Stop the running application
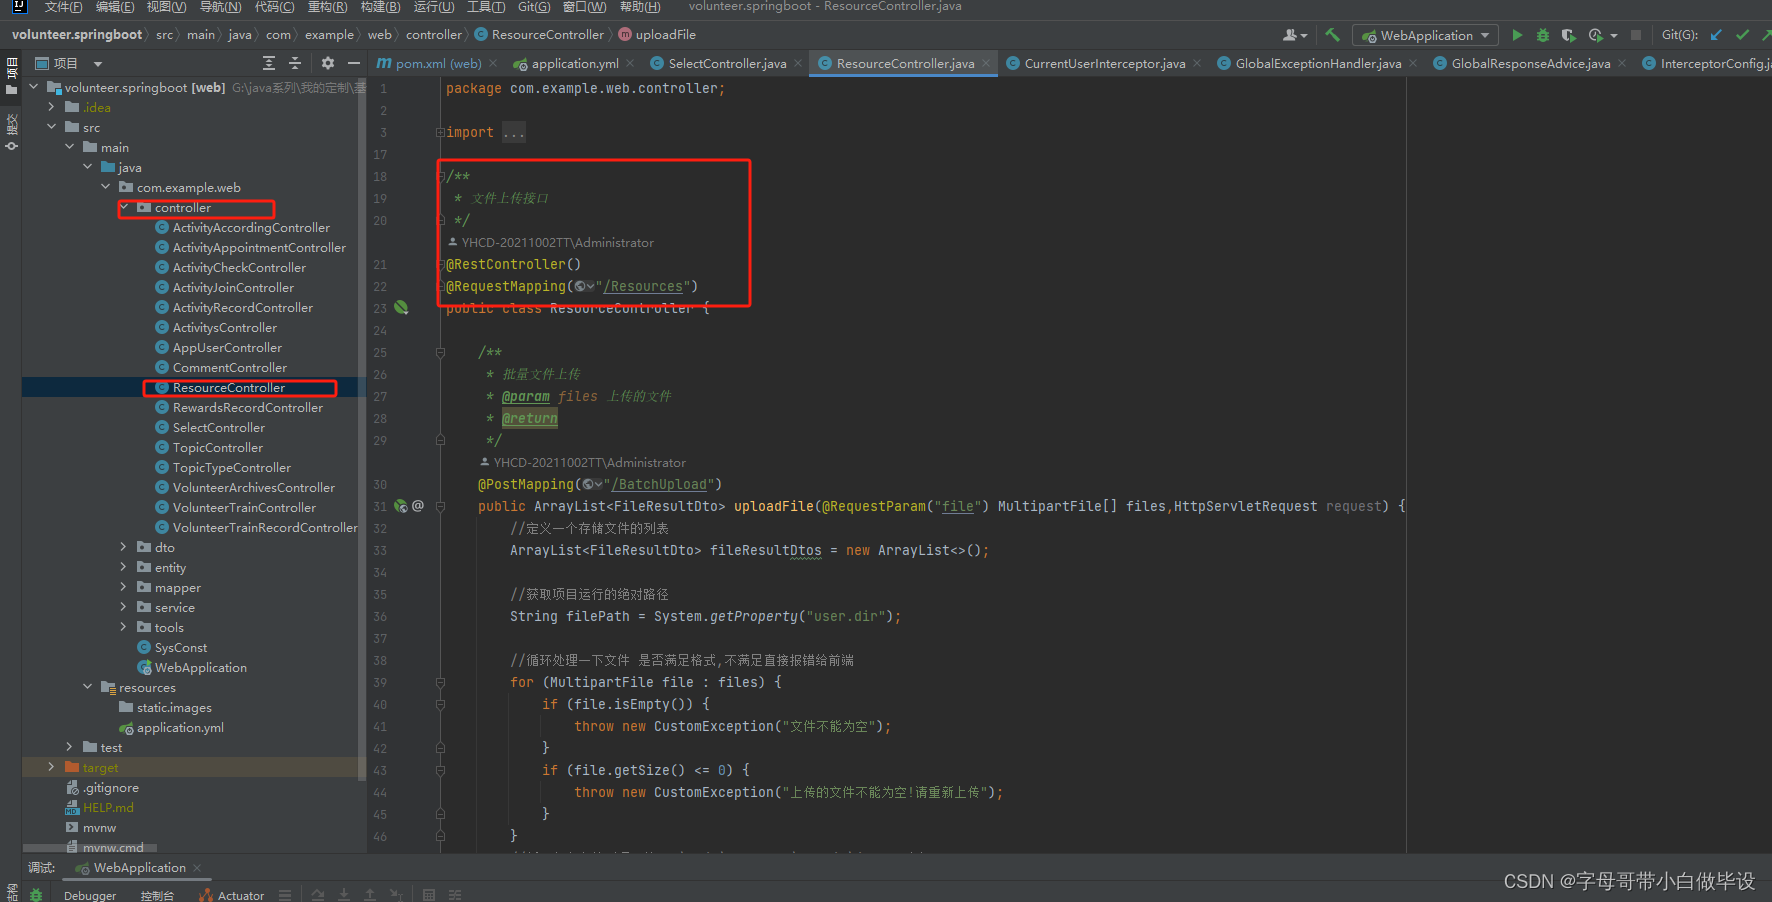 point(1636,35)
